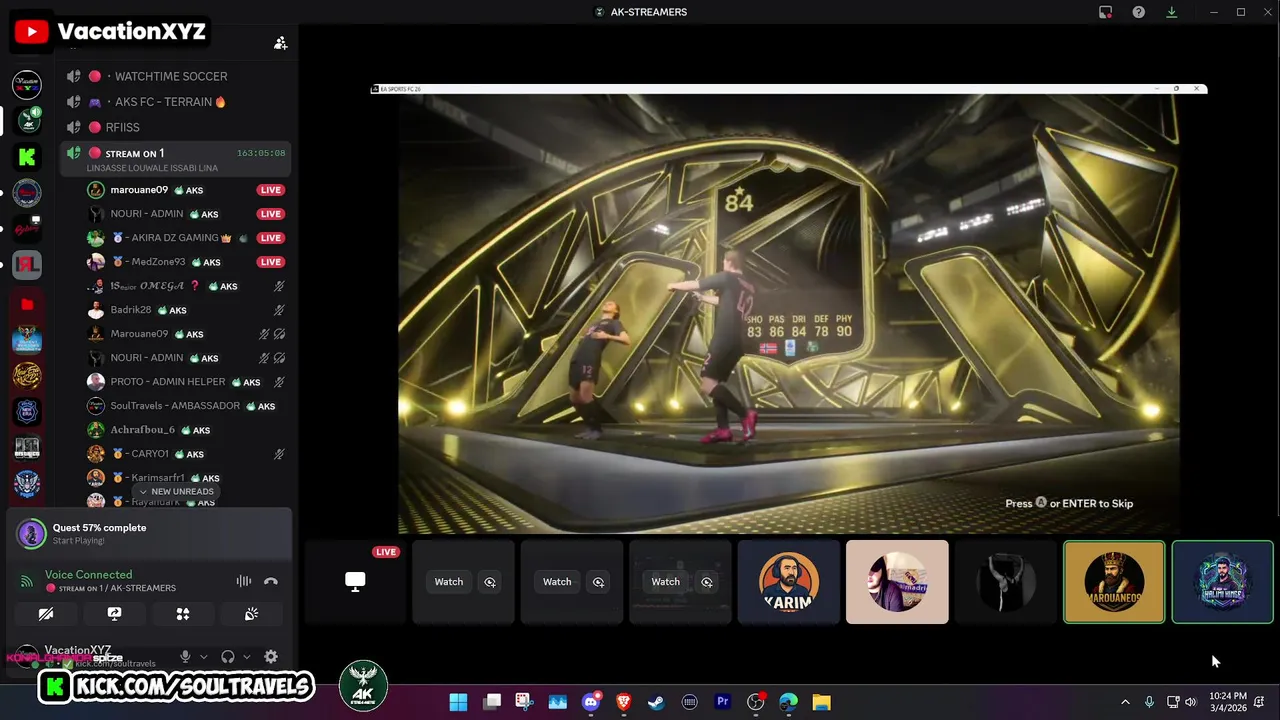This screenshot has height=720, width=1280.
Task: Open File Explorer from the taskbar
Action: coord(821,702)
